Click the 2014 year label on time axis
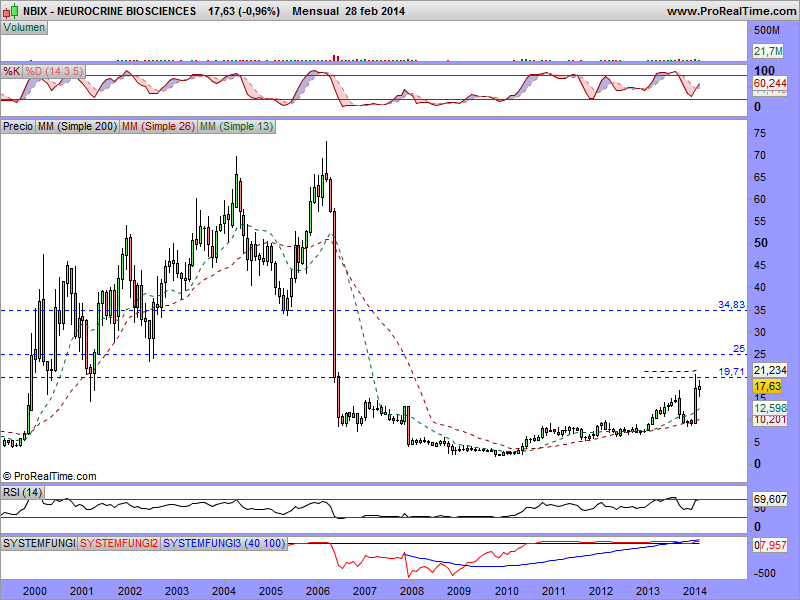Image resolution: width=800 pixels, height=600 pixels. pyautogui.click(x=695, y=591)
